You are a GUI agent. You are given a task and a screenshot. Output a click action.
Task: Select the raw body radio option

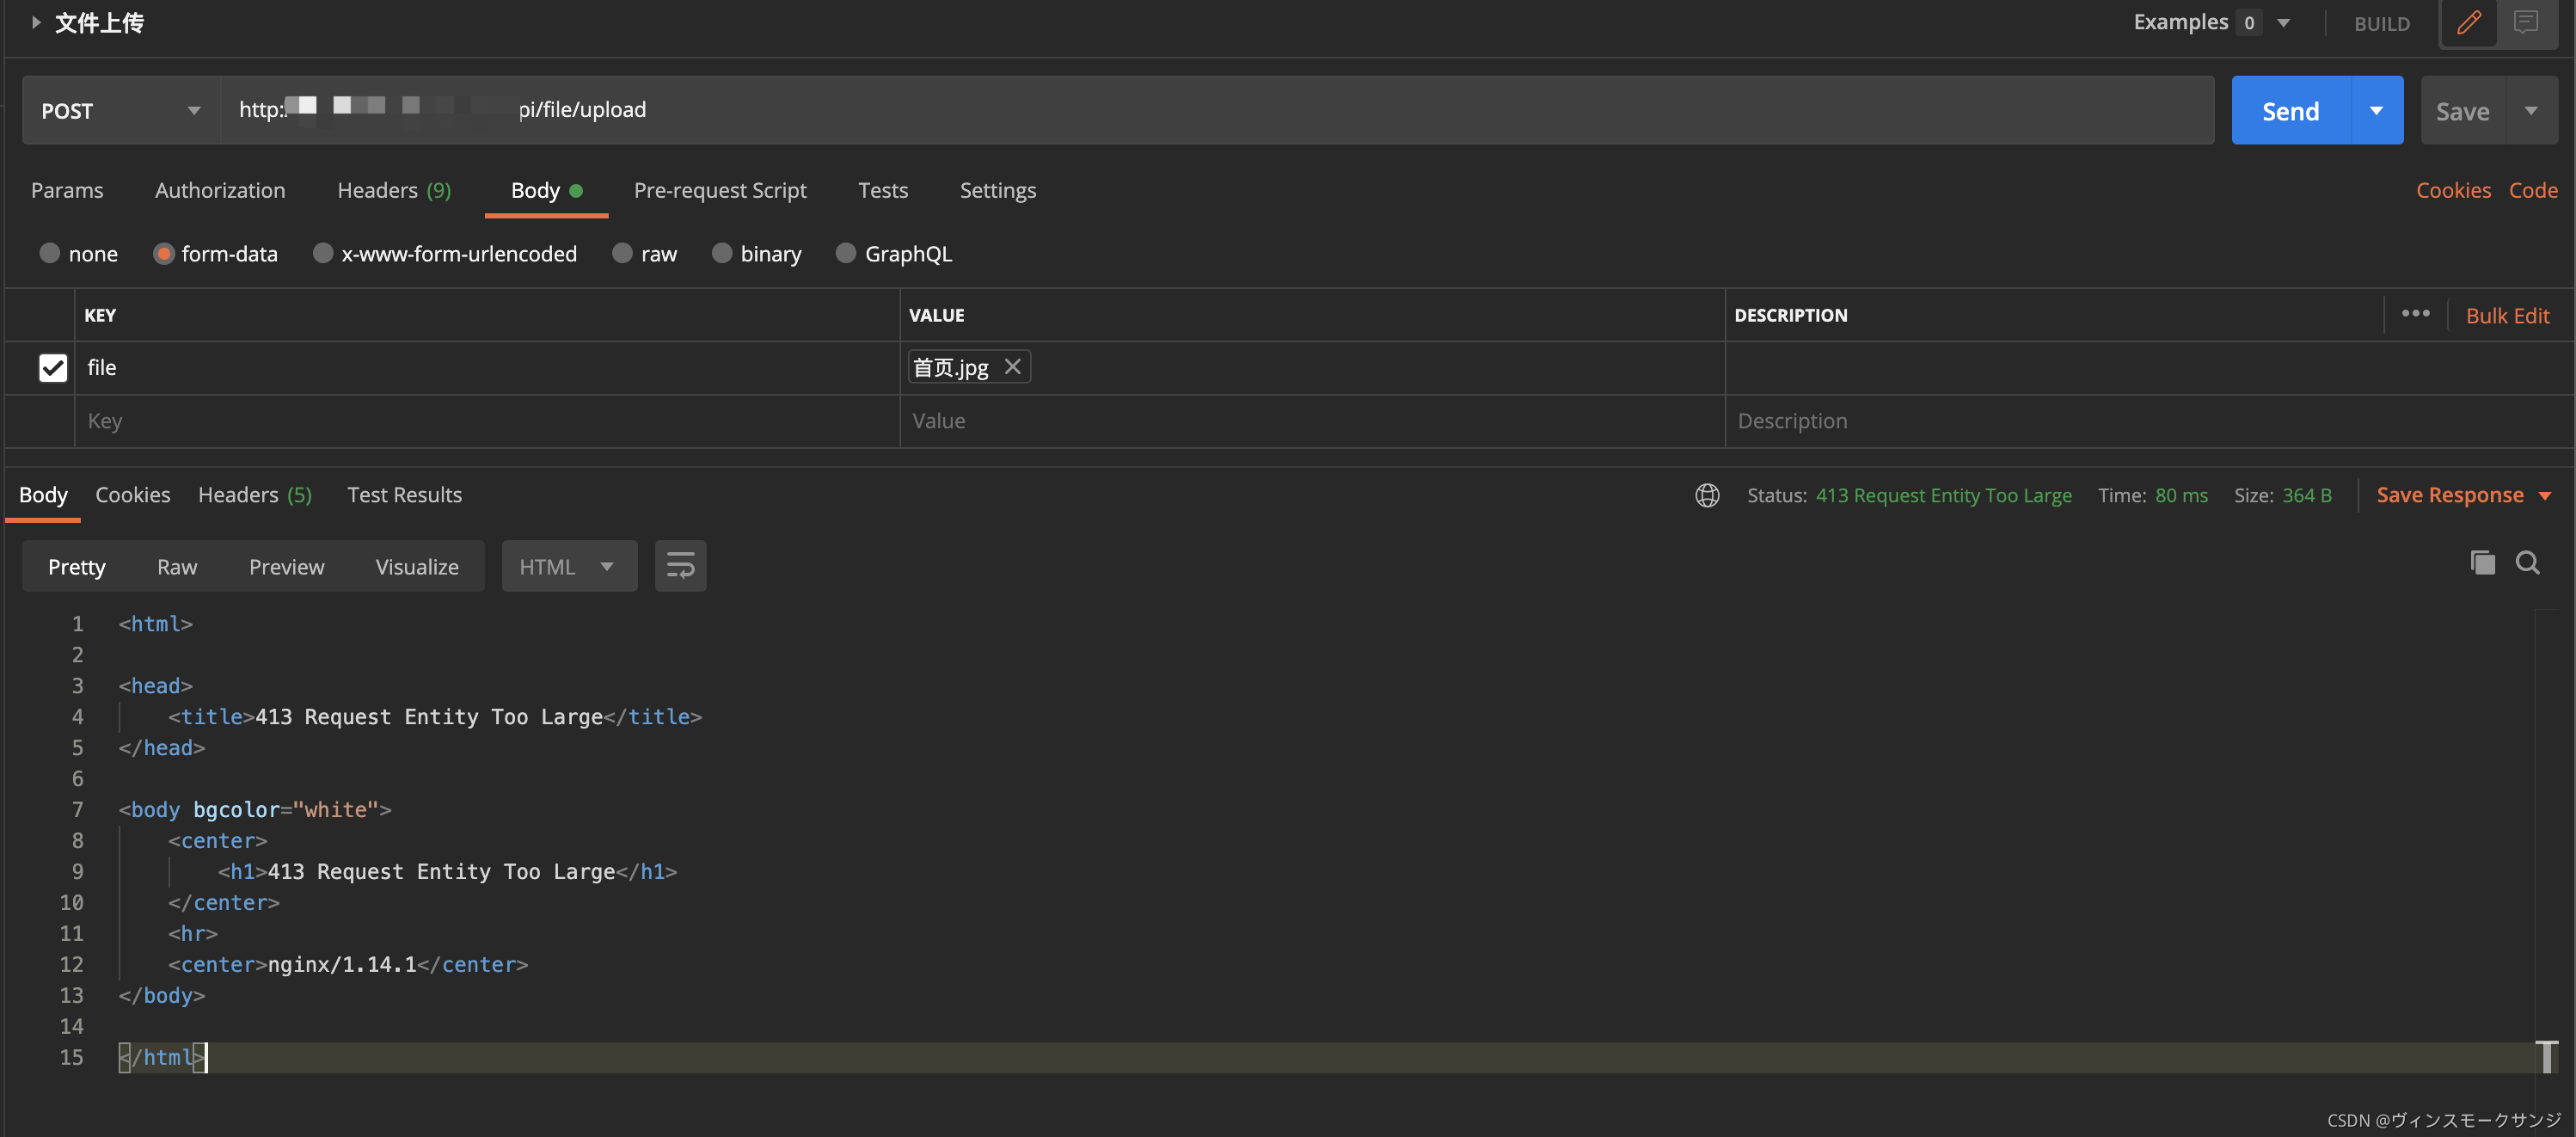click(622, 254)
